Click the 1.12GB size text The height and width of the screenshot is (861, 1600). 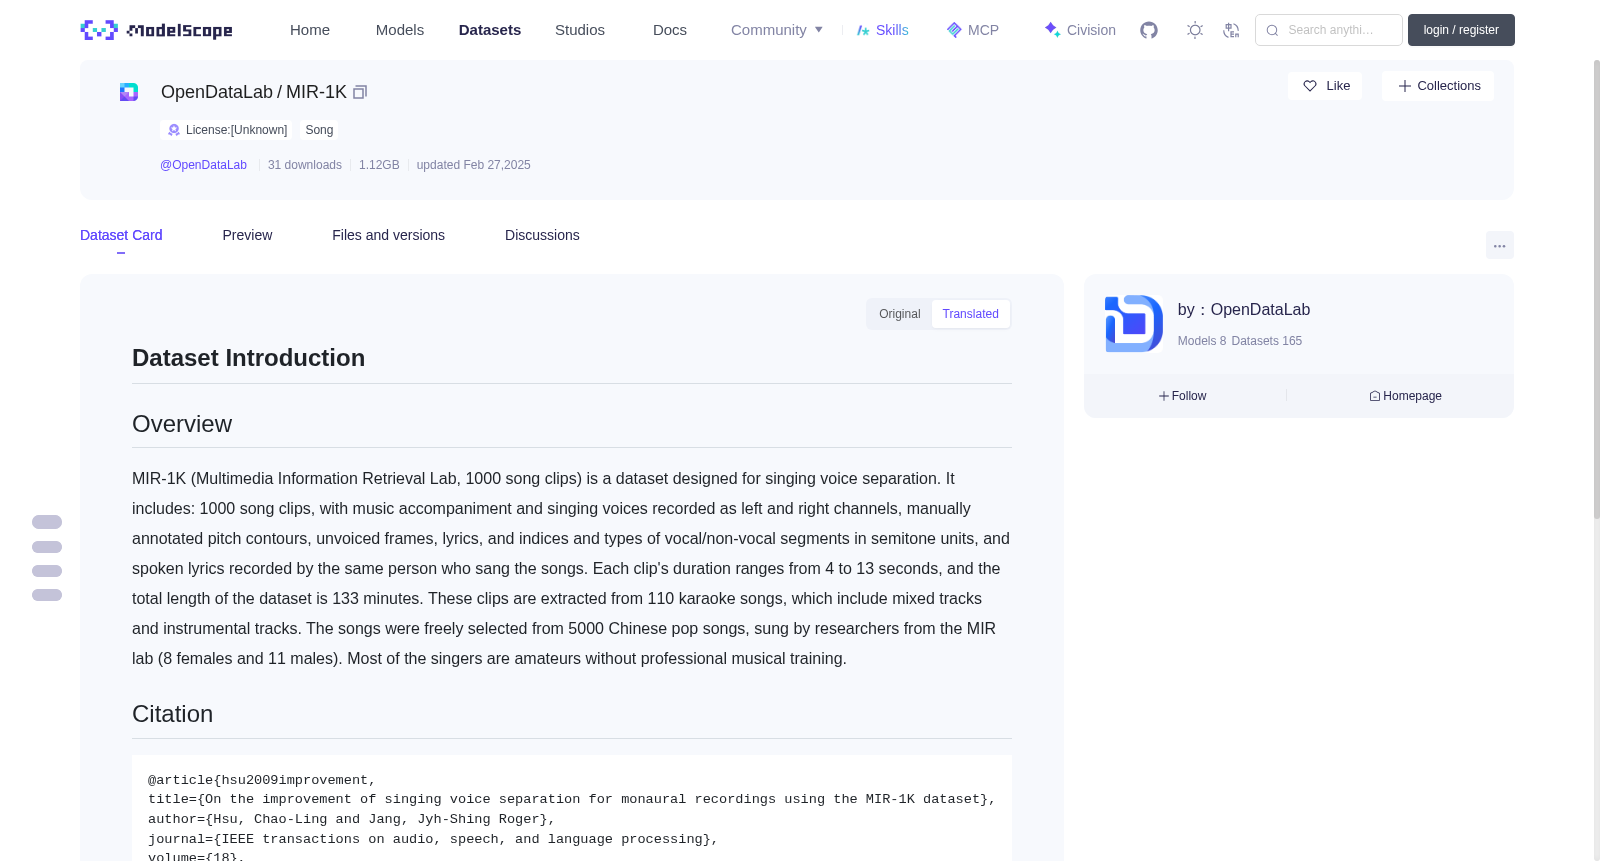click(x=379, y=165)
